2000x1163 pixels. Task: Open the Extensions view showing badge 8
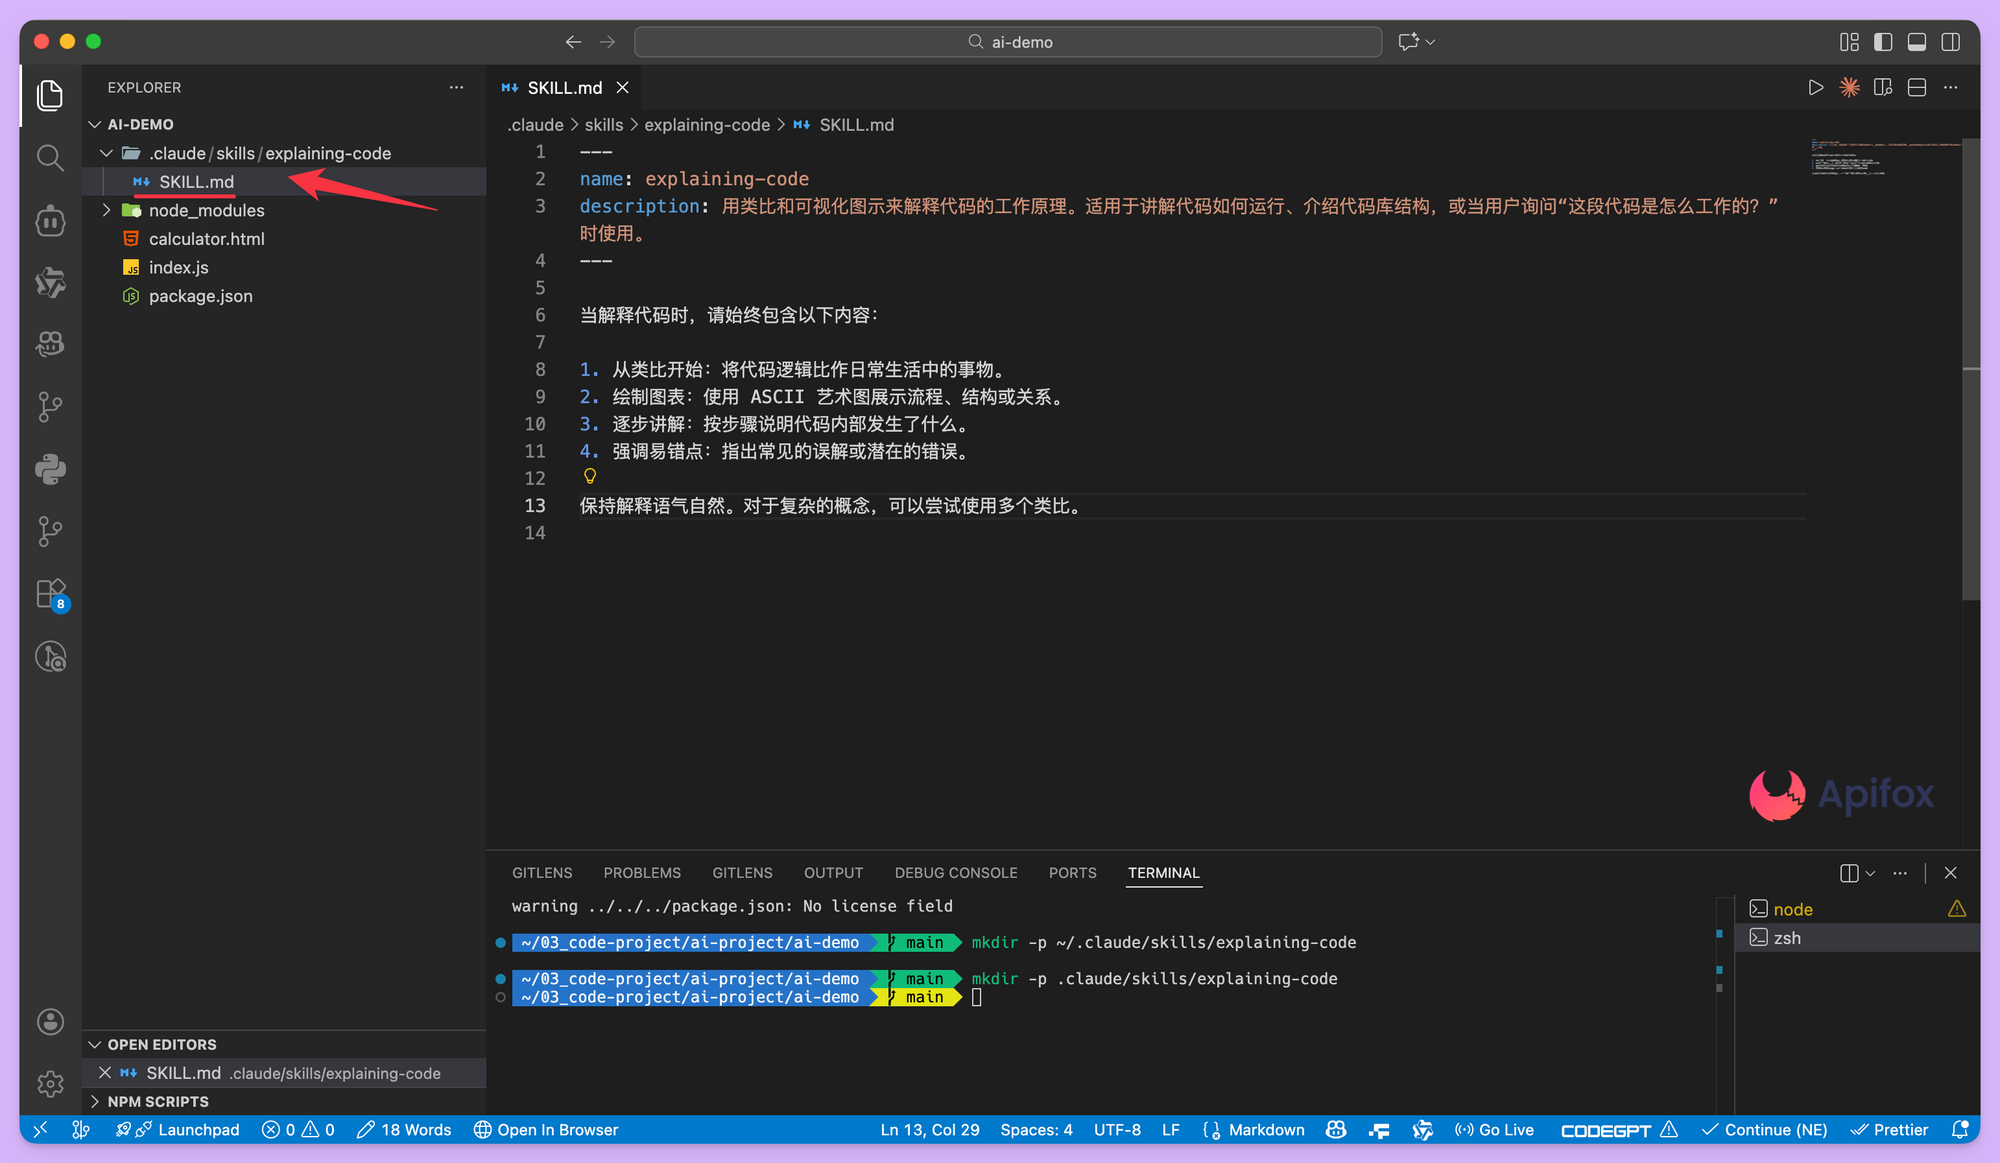pos(50,592)
